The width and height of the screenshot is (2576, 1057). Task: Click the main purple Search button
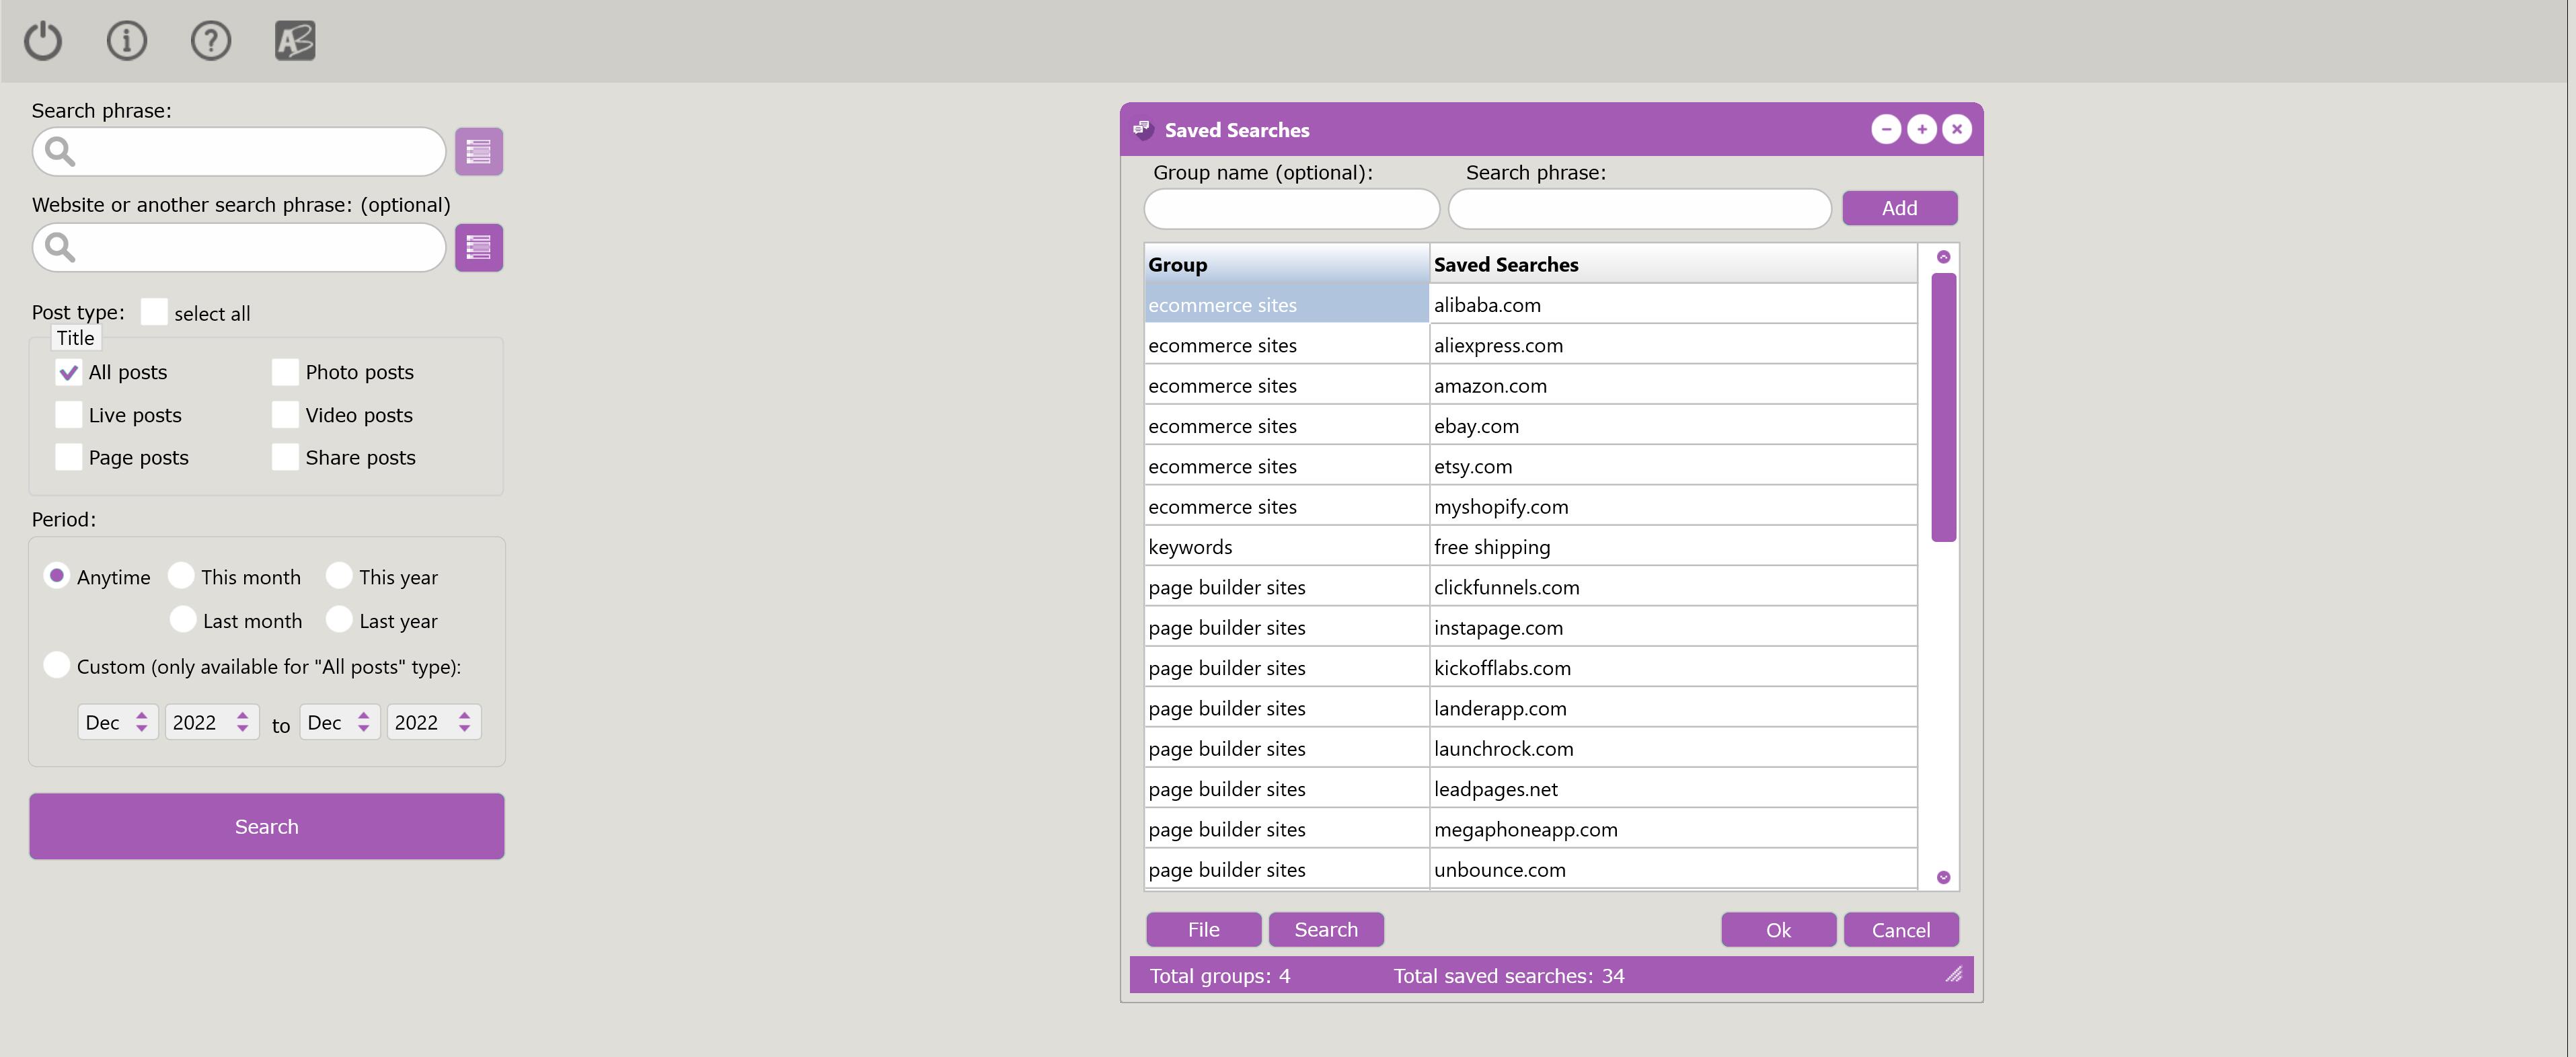point(267,826)
